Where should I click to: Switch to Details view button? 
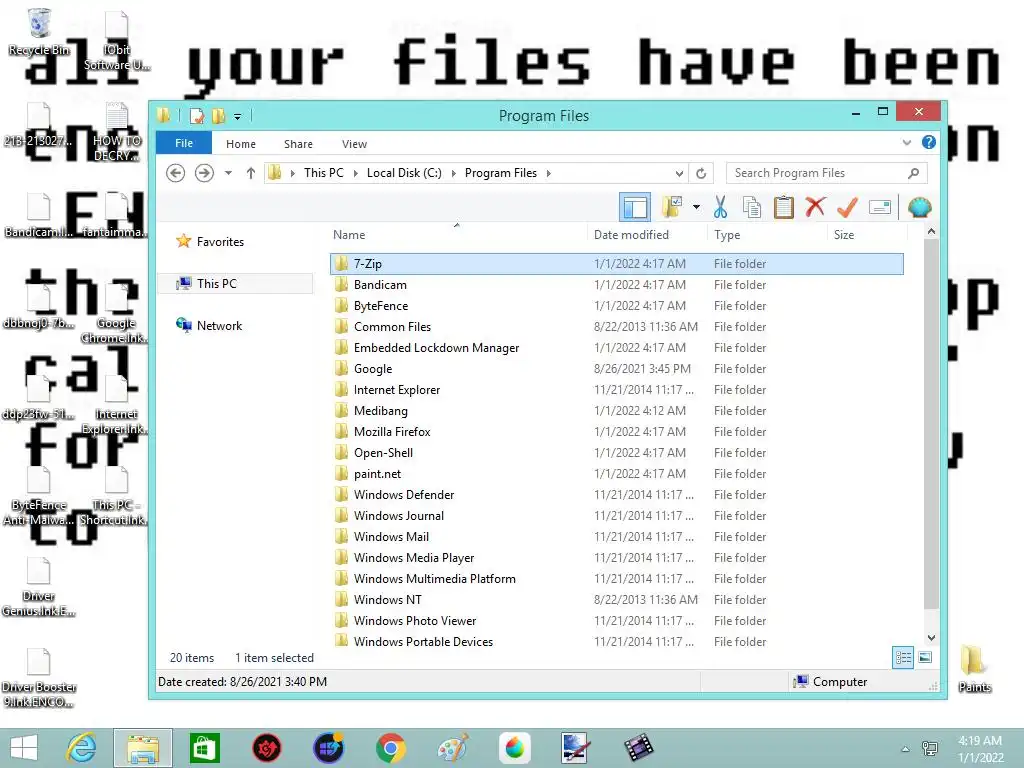click(903, 658)
